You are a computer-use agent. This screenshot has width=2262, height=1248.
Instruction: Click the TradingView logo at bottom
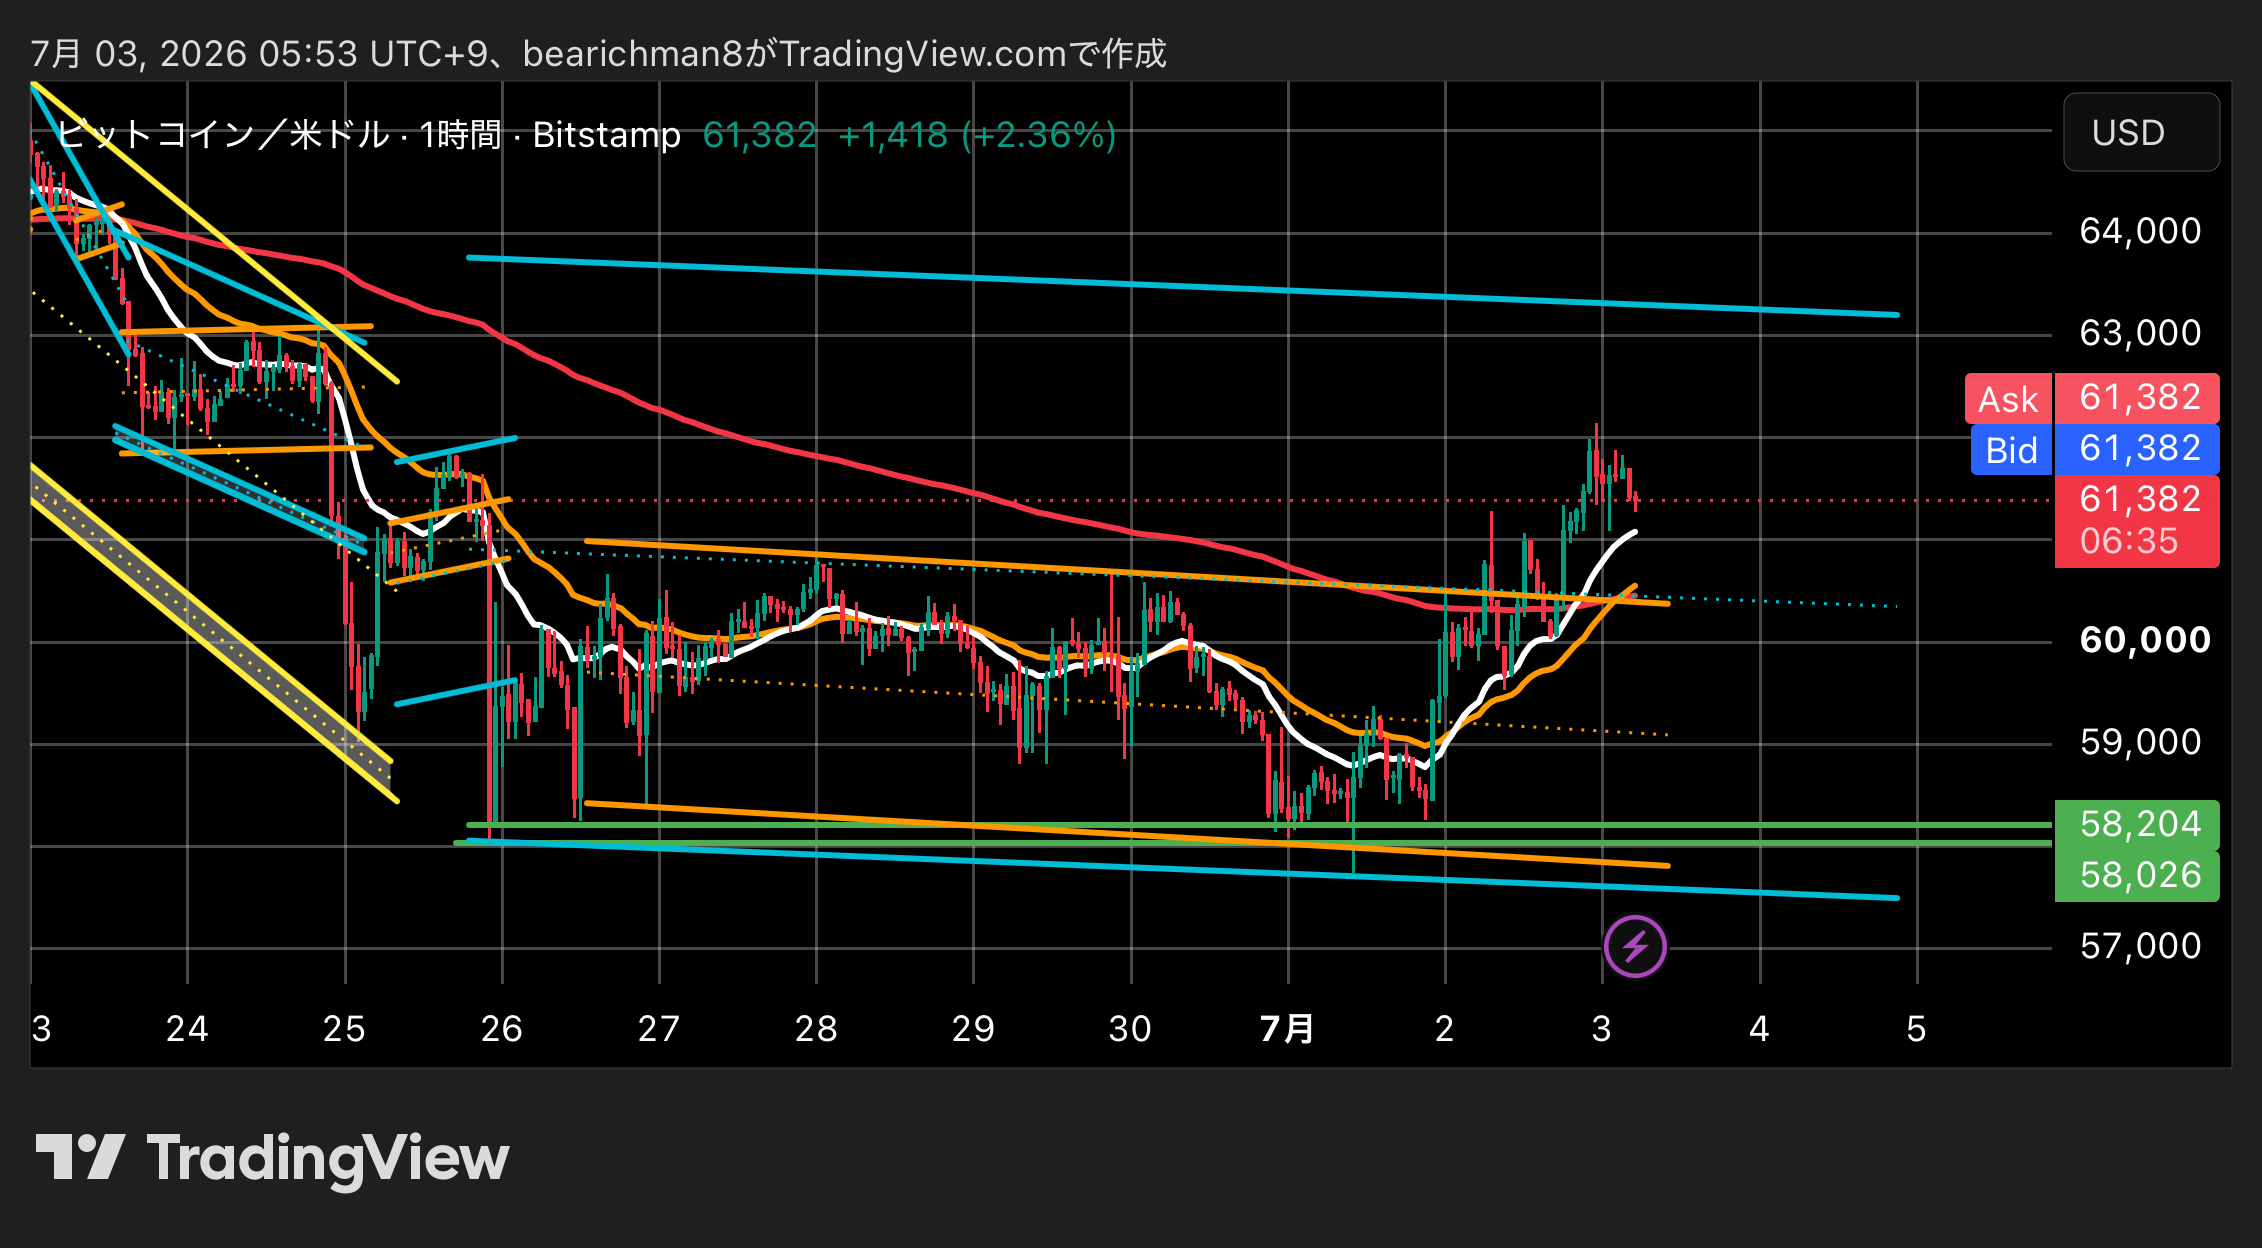272,1159
